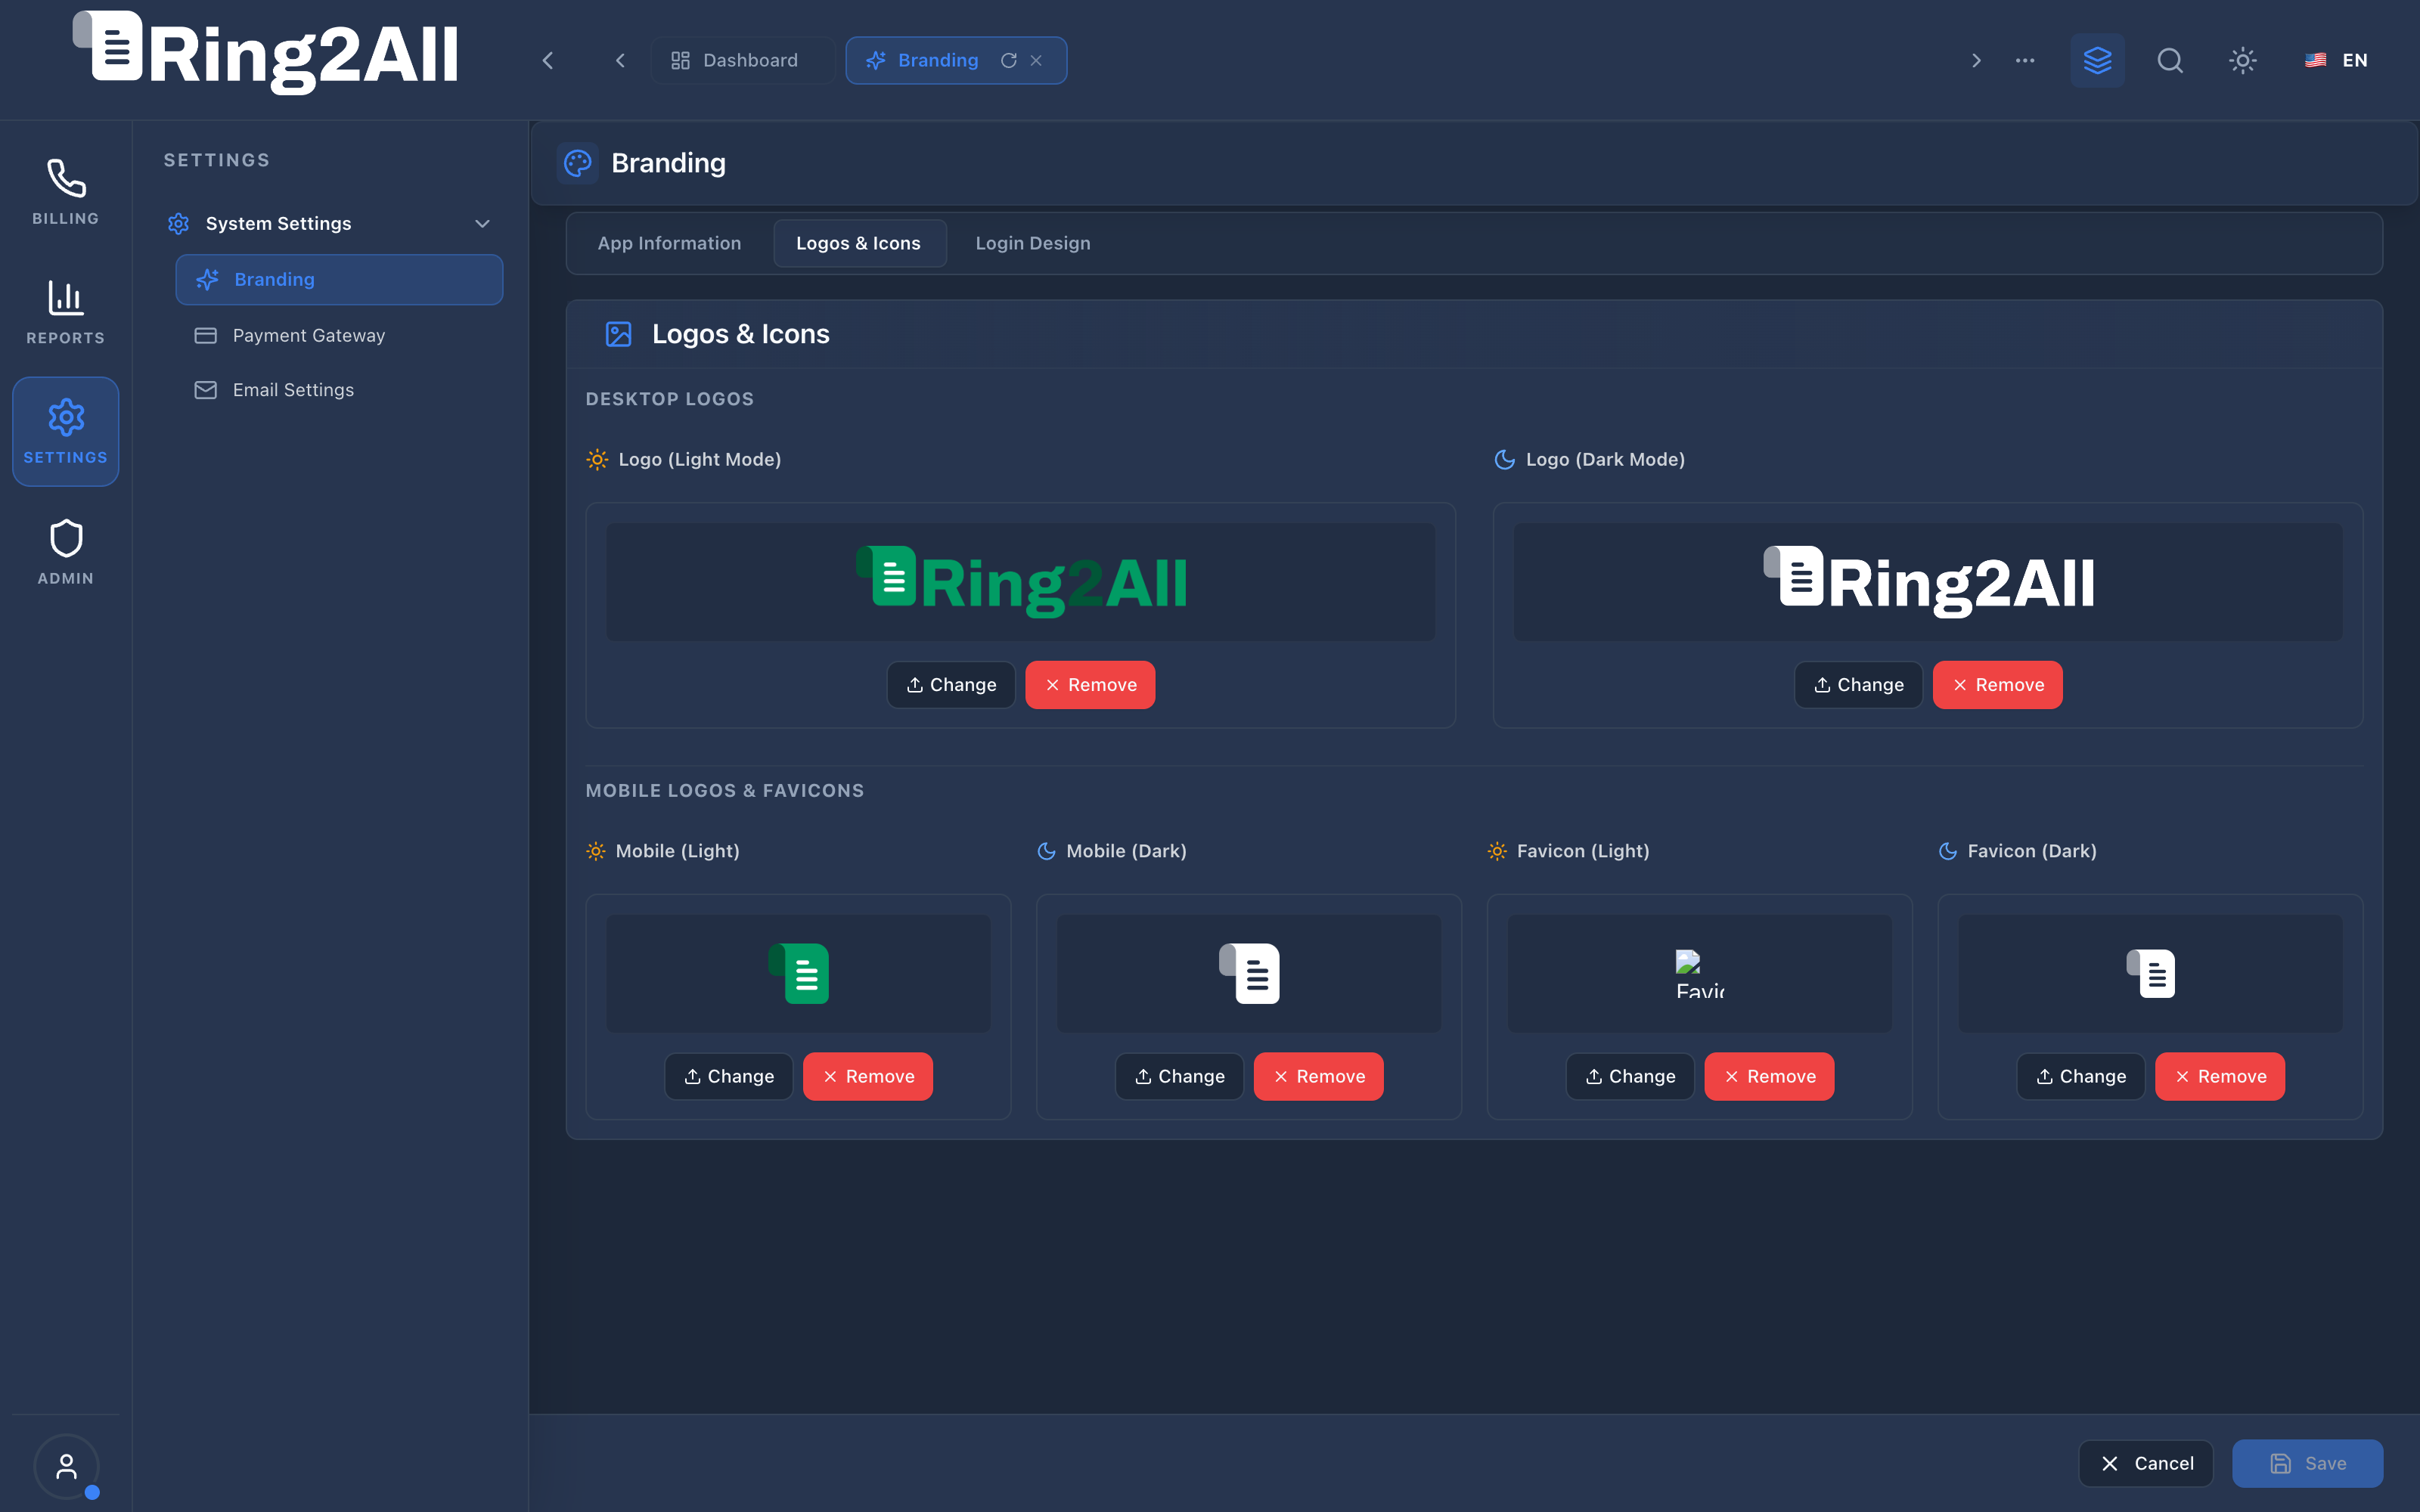Image resolution: width=2420 pixels, height=1512 pixels.
Task: Open the user profile avatar
Action: point(66,1466)
